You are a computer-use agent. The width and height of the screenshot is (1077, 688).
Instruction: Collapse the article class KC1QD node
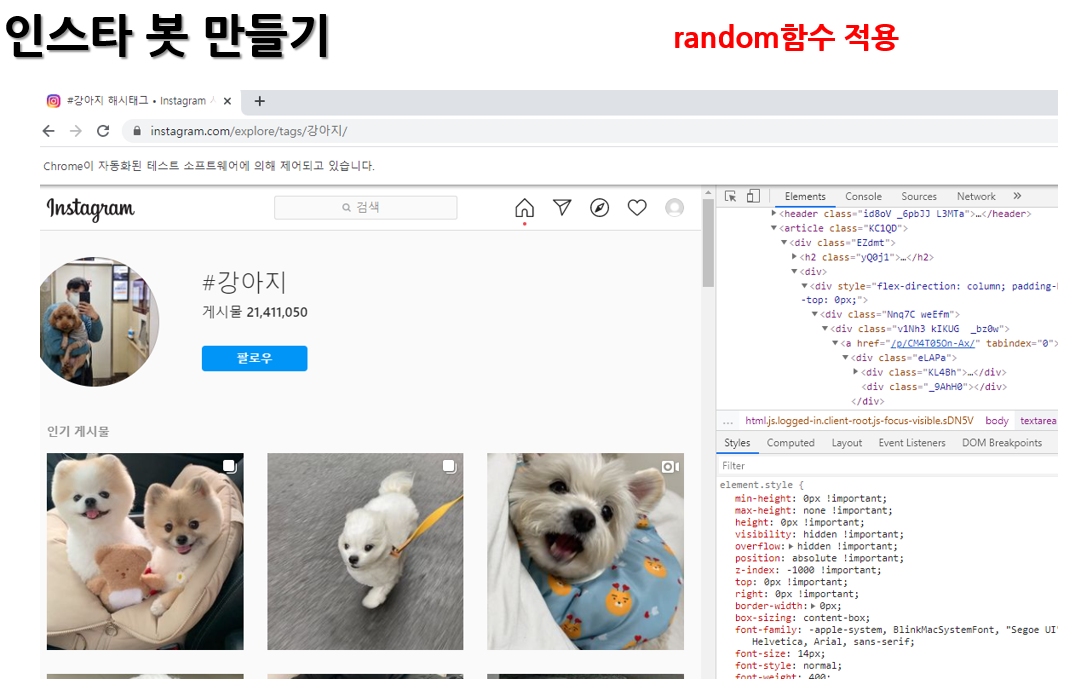tap(773, 228)
